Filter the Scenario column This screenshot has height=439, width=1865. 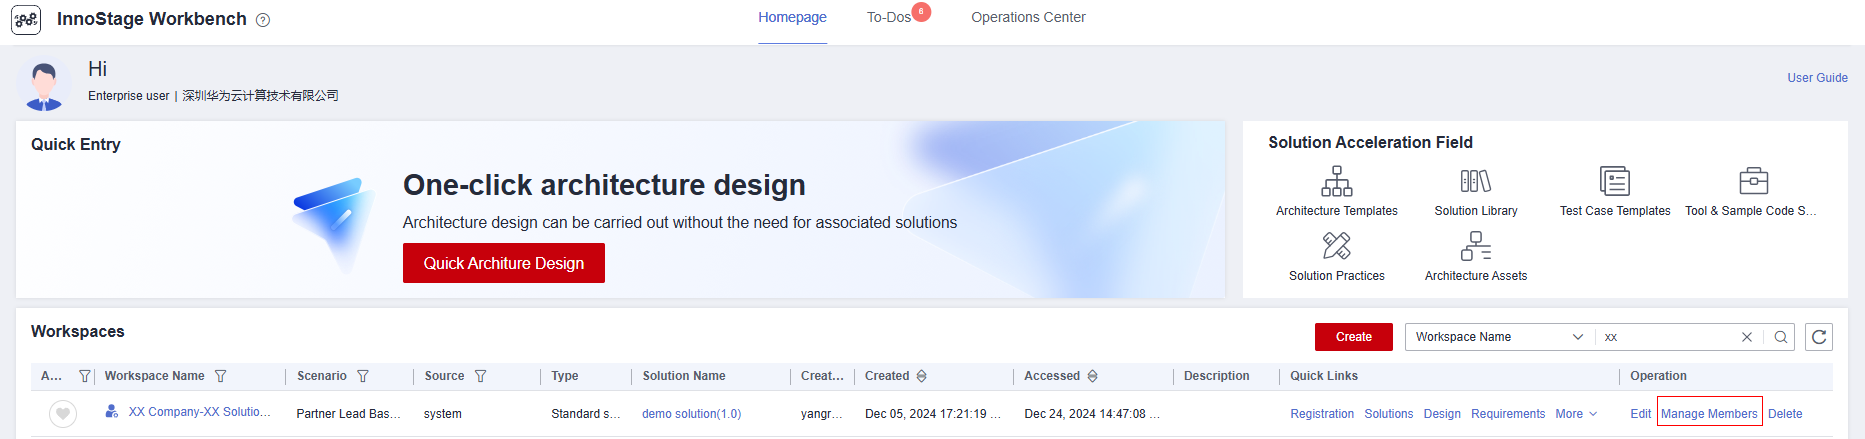(363, 376)
